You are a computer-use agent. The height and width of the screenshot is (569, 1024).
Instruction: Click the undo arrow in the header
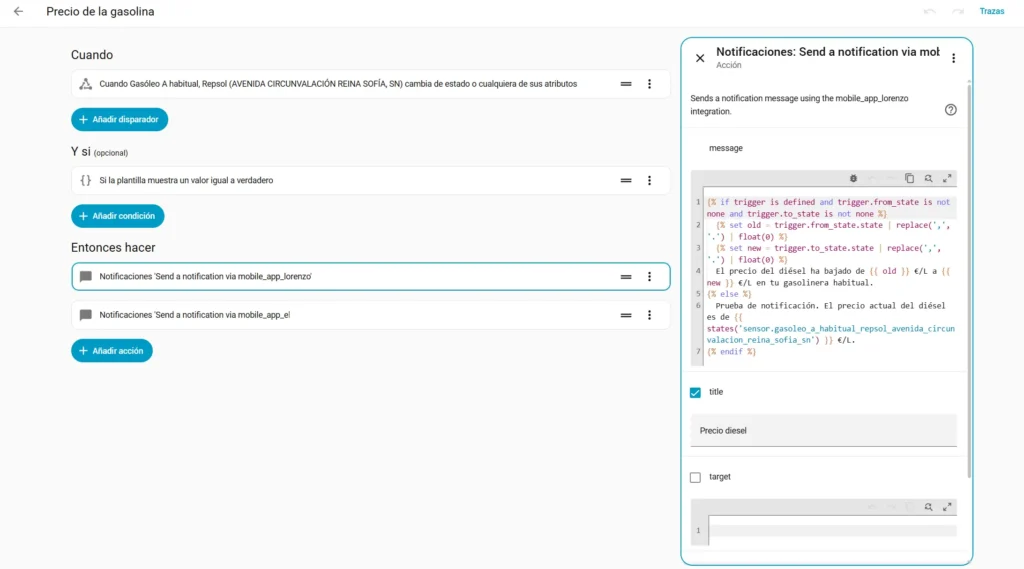[929, 11]
